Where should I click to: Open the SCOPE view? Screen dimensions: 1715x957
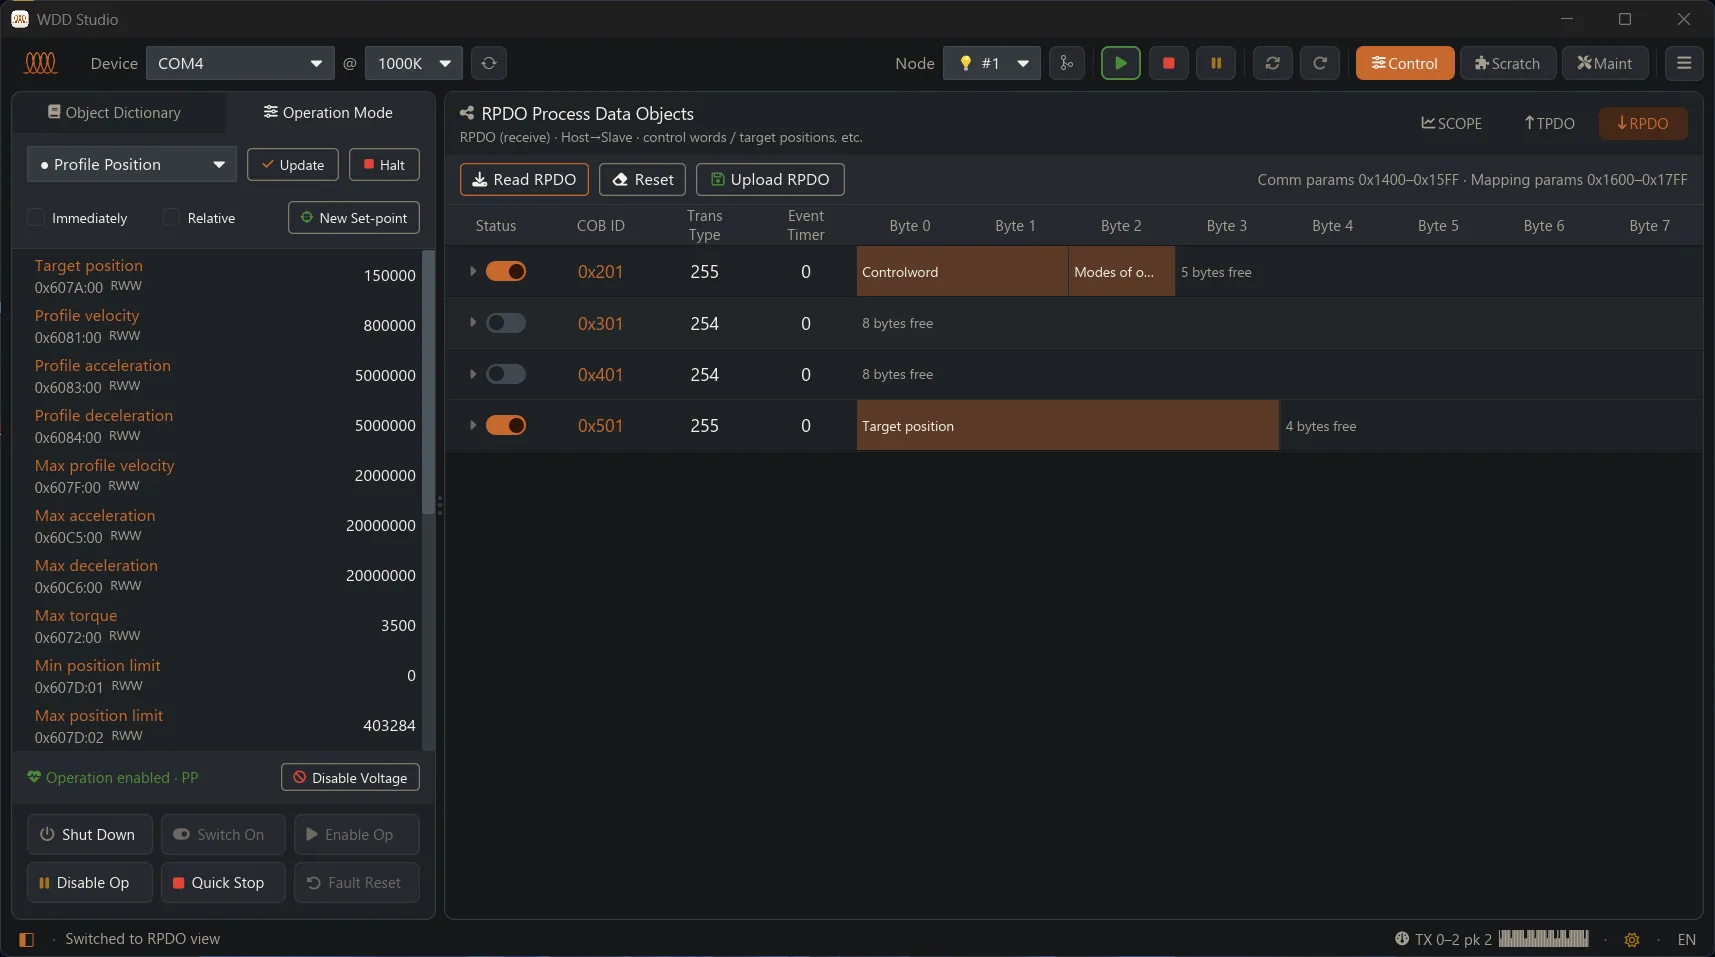coord(1452,123)
